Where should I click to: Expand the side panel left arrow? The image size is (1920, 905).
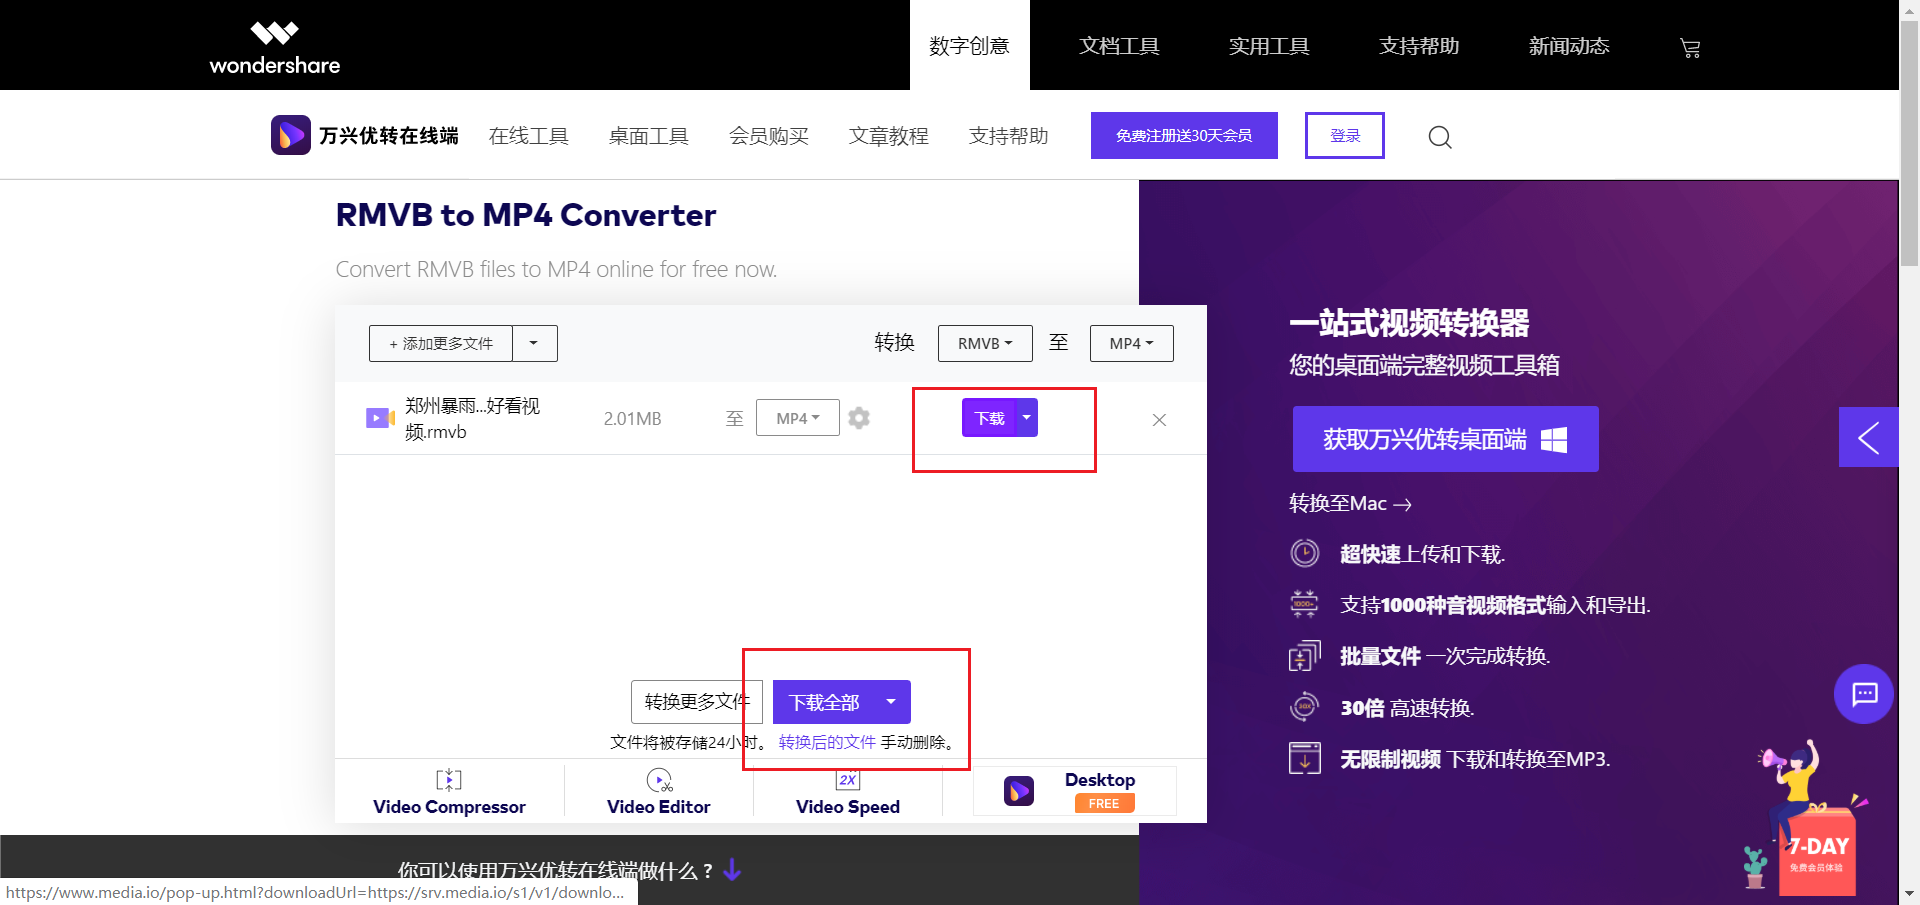1868,437
